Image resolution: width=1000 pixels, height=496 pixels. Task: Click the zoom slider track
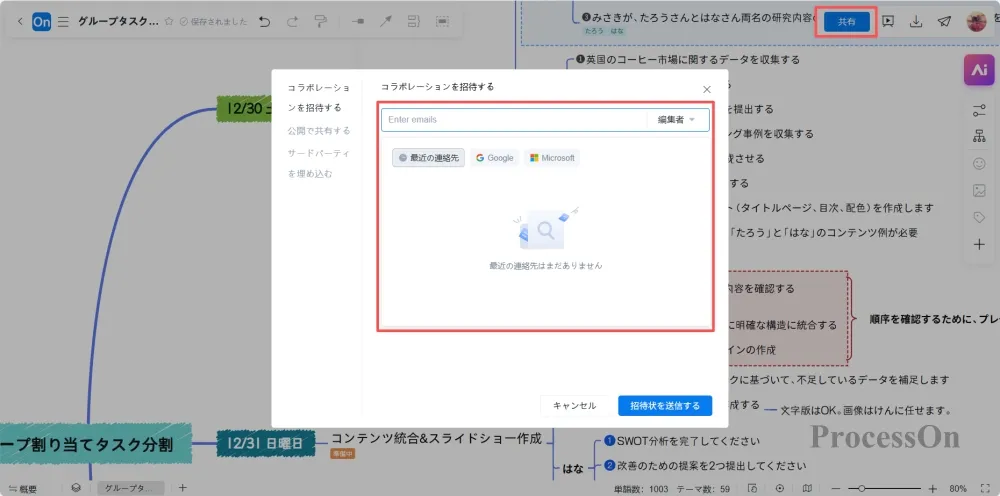890,489
